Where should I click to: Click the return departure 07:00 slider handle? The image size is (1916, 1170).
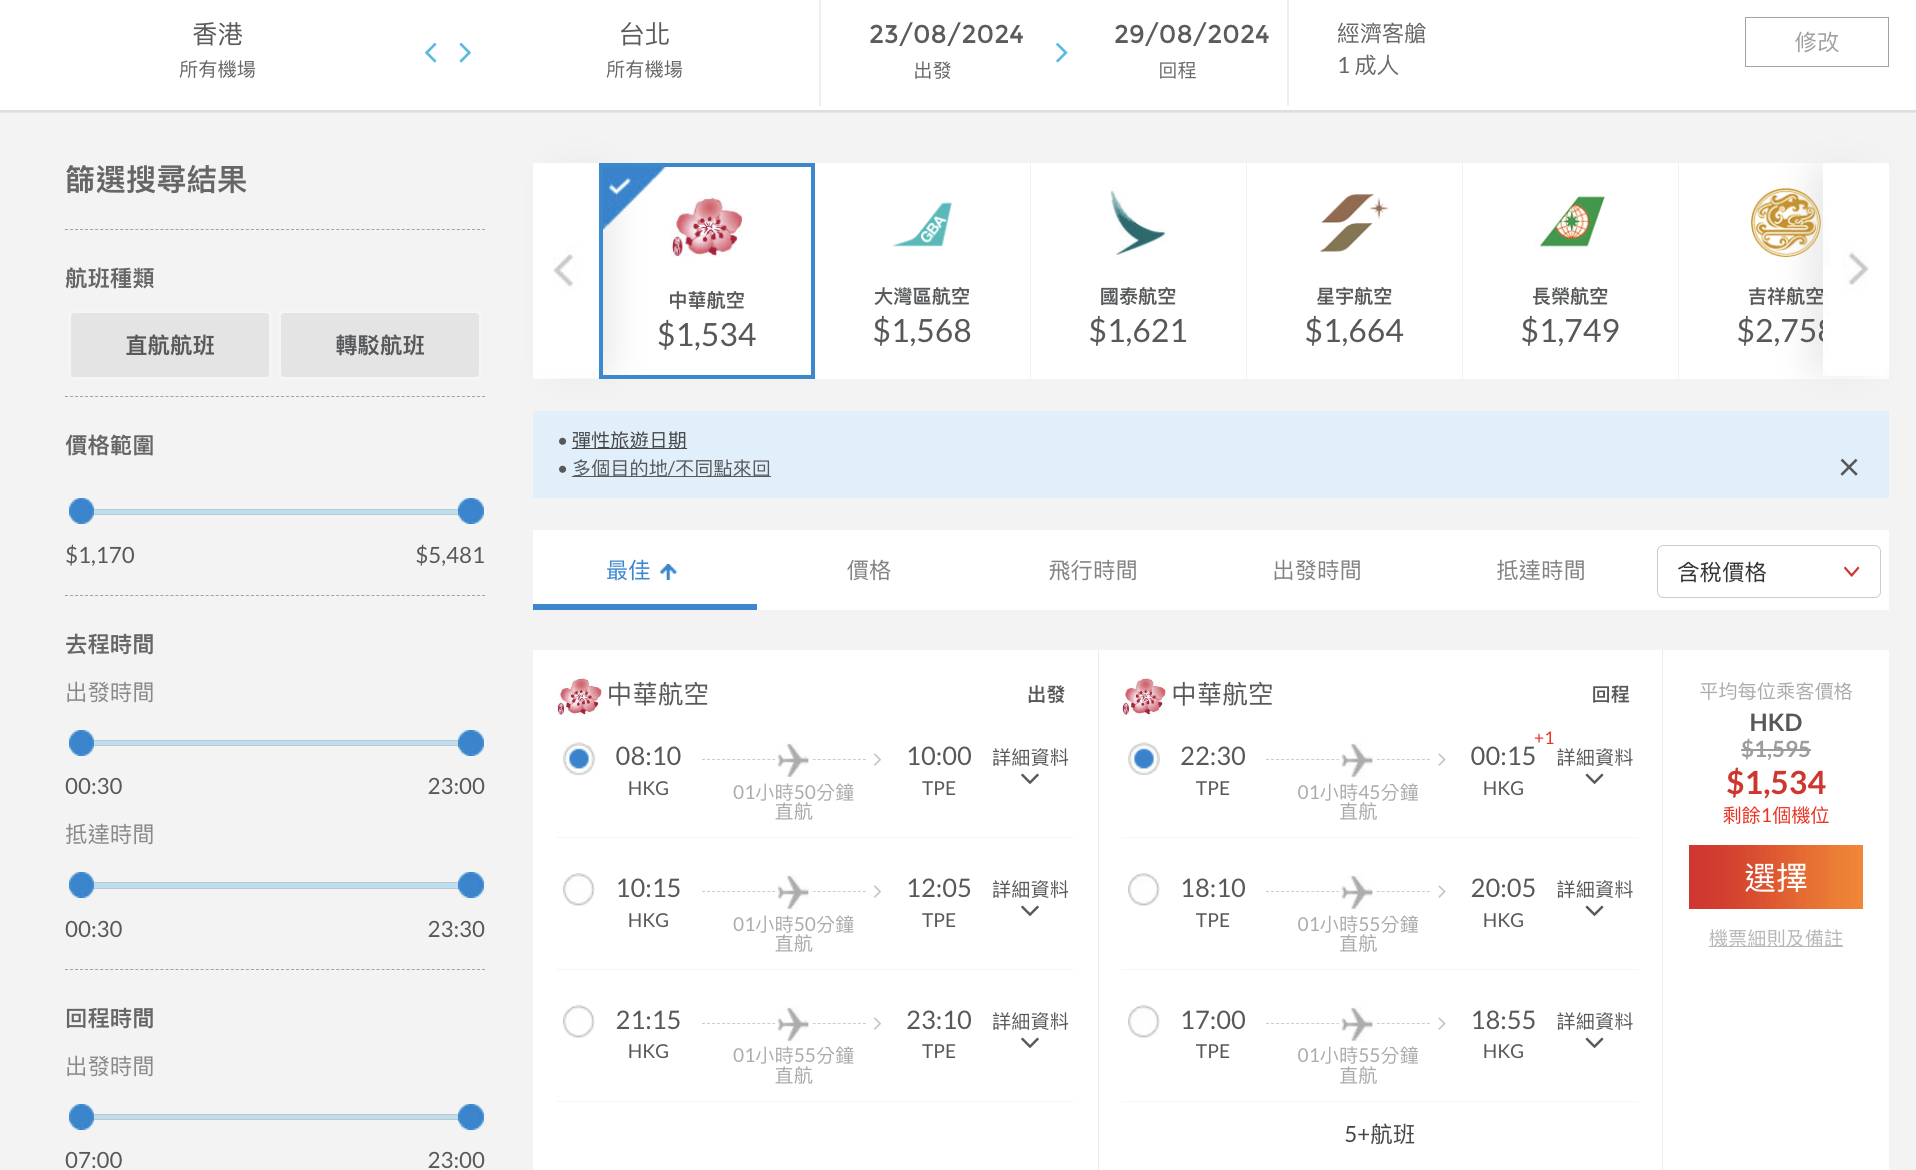[81, 1117]
